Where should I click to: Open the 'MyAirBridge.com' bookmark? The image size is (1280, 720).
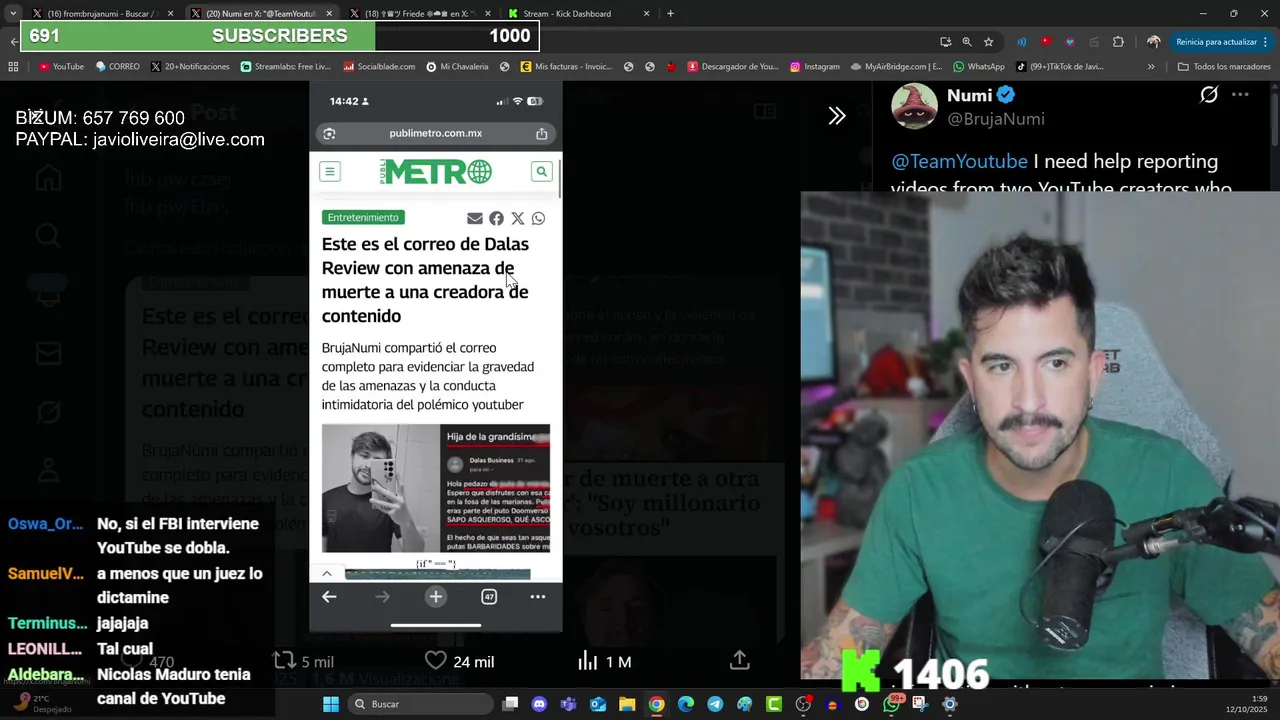(x=897, y=67)
